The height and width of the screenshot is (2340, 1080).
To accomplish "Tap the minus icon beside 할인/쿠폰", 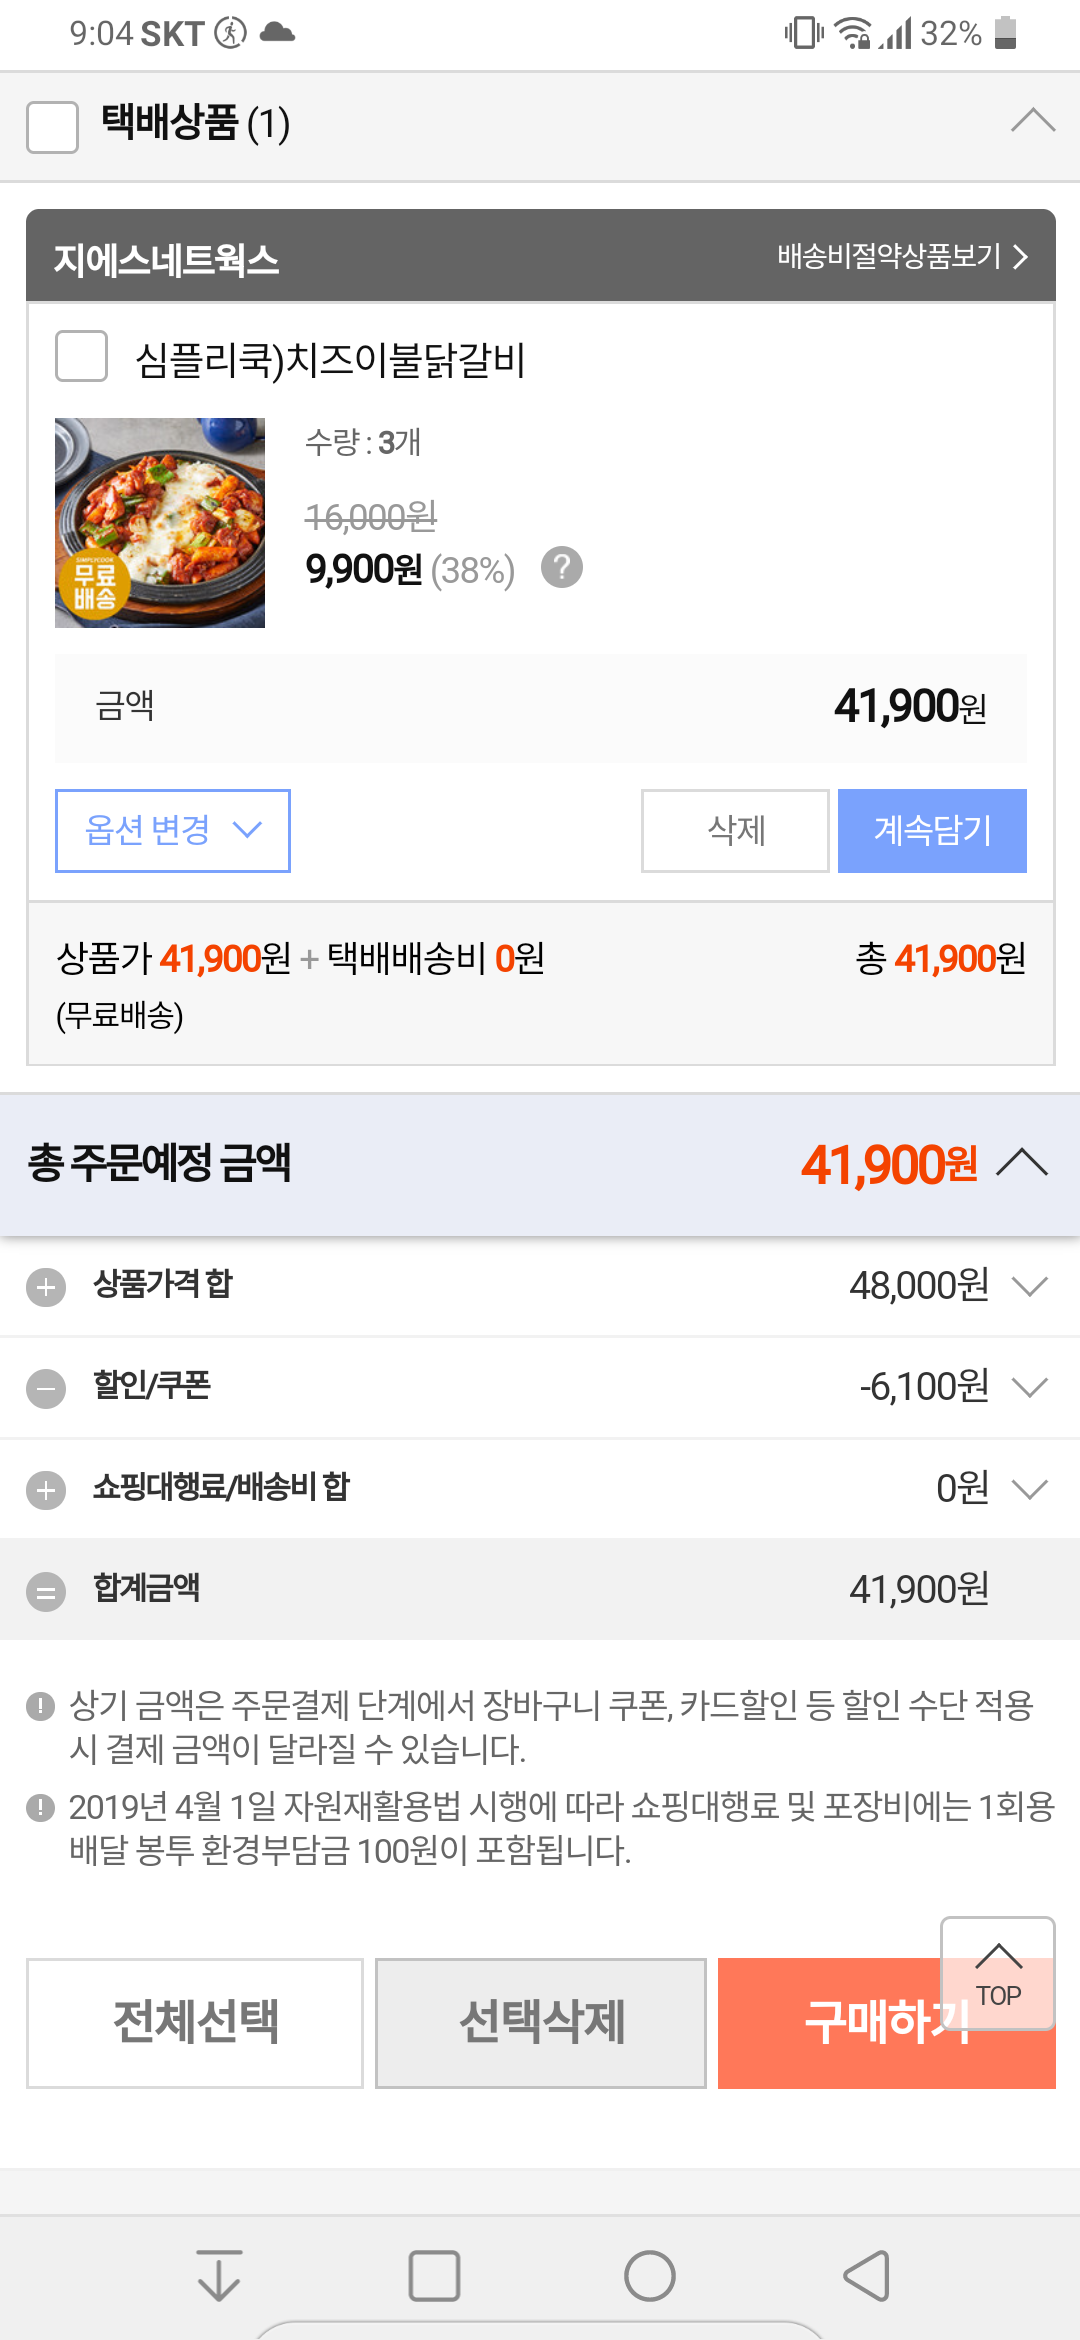I will click(x=46, y=1388).
